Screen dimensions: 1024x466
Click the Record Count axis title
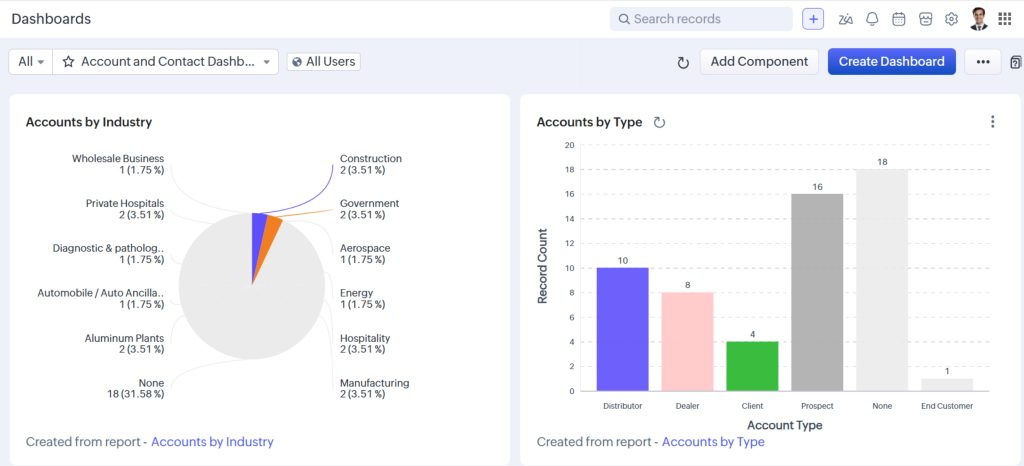click(x=543, y=266)
